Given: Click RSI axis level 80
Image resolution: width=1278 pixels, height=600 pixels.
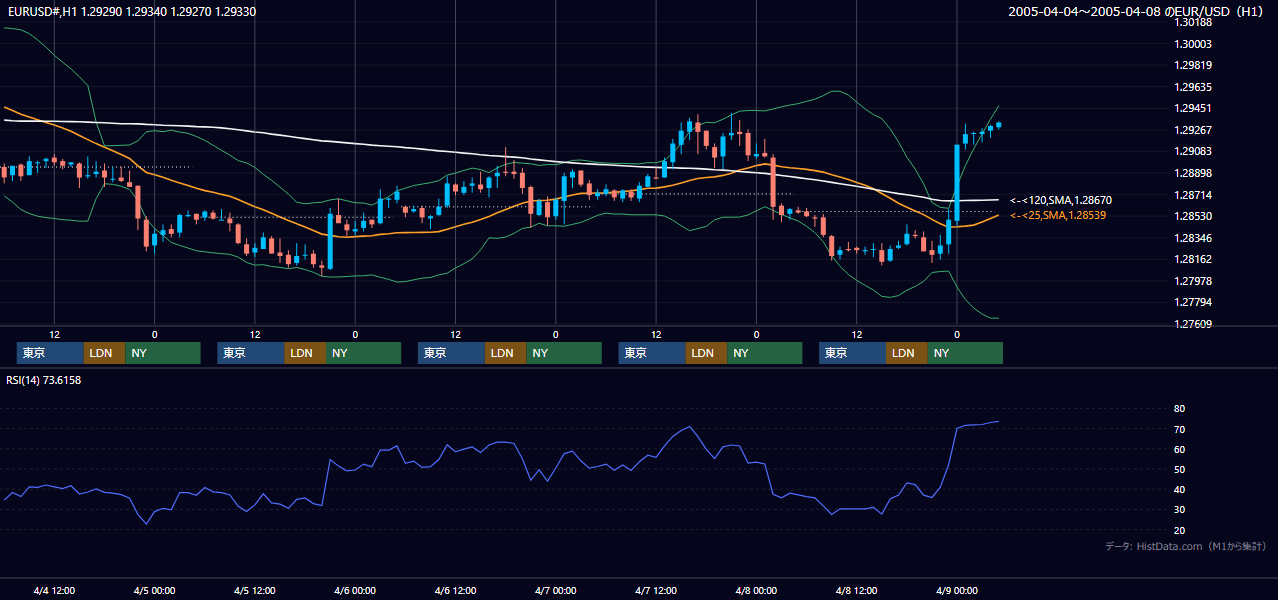Looking at the screenshot, I should 1180,409.
